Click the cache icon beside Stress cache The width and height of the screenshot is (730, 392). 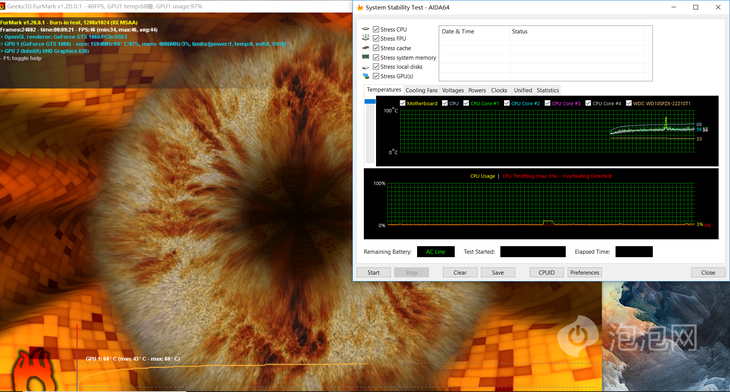click(x=365, y=48)
